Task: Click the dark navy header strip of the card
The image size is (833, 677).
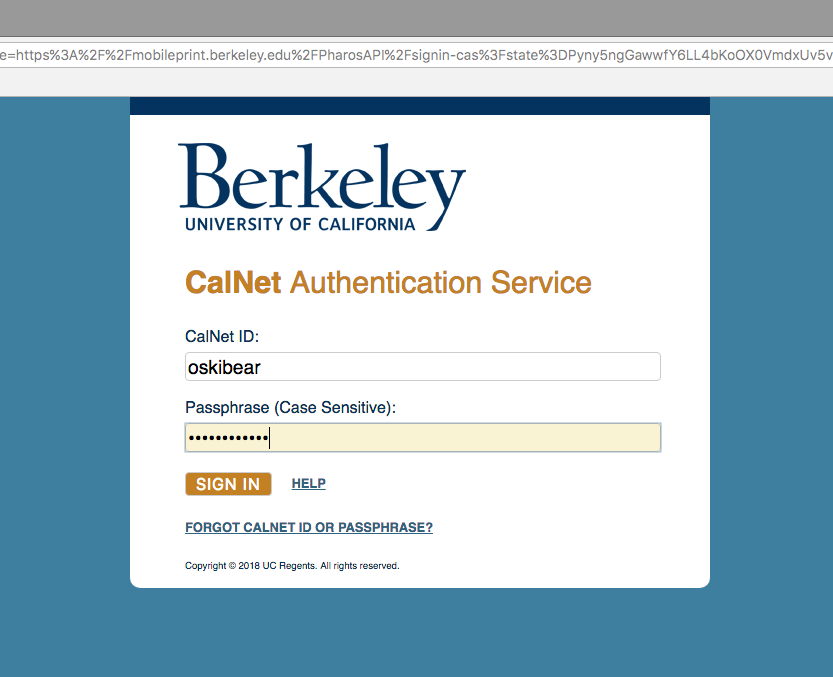Action: [x=420, y=106]
